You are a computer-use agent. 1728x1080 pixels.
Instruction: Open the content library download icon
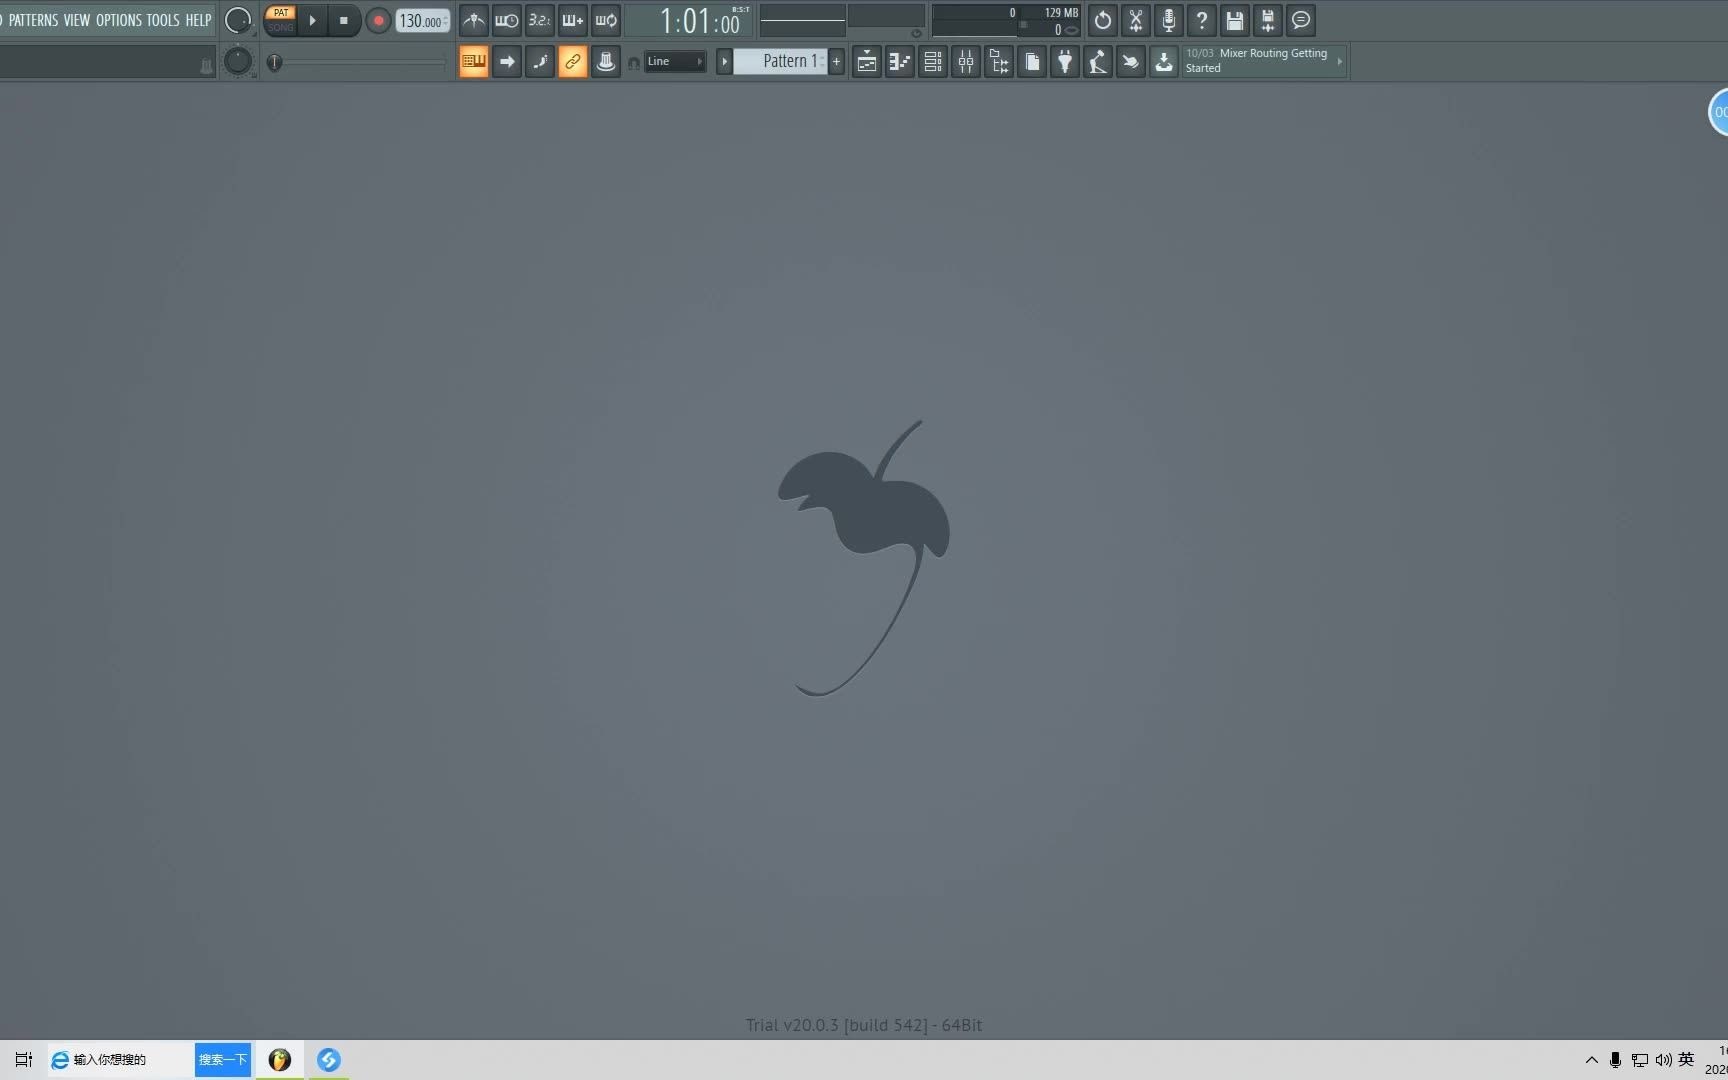pos(1164,62)
